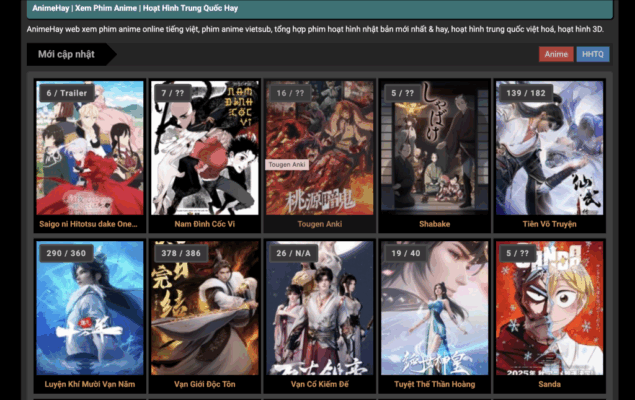Open the Nam Đình Cốc Vi poster

coord(204,150)
